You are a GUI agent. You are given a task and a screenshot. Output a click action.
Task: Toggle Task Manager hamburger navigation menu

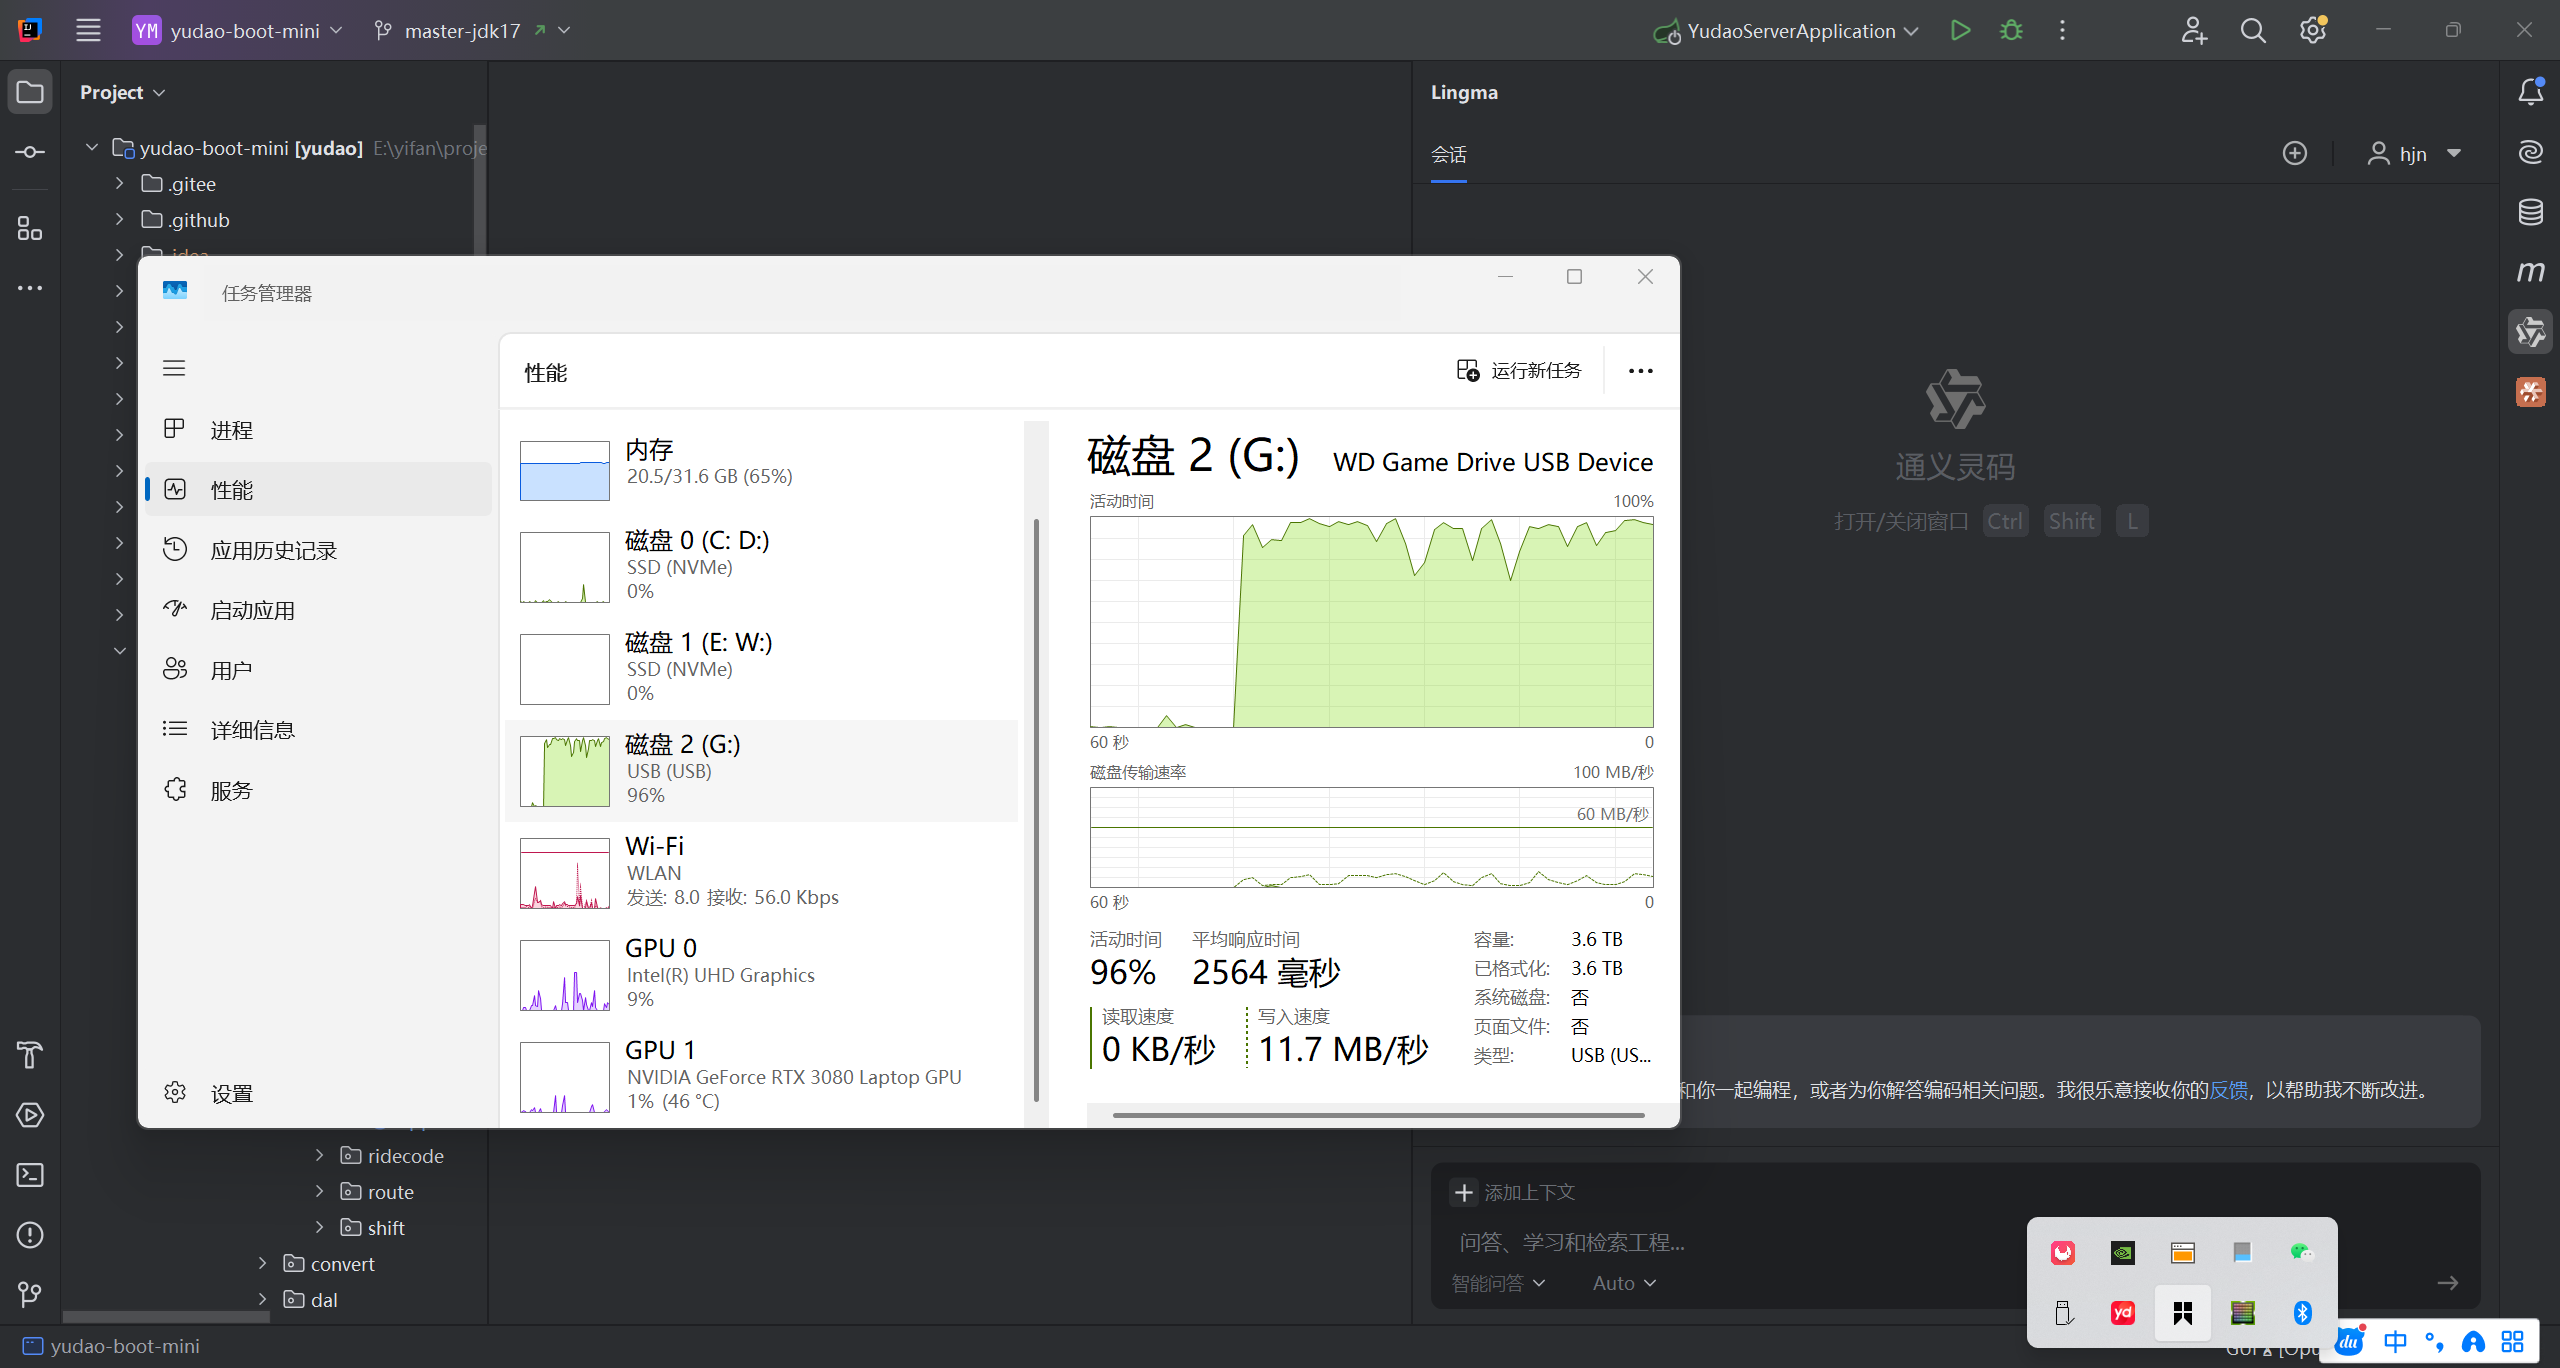174,368
